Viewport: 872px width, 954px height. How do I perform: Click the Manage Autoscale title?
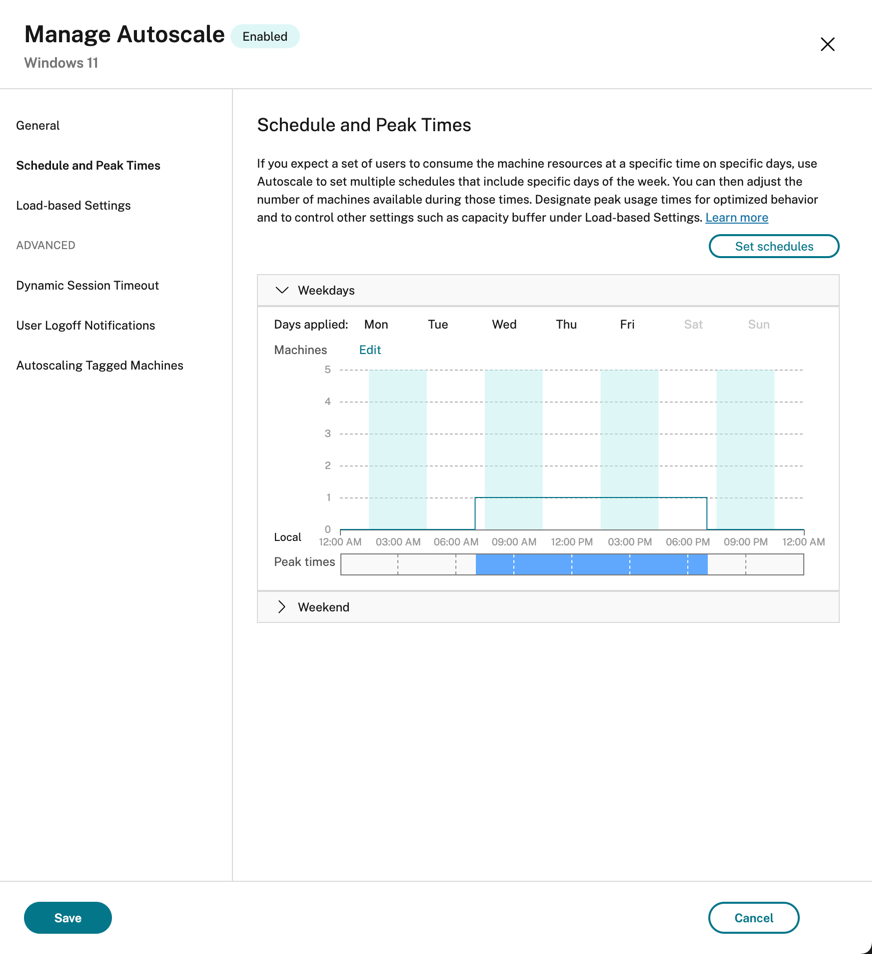coord(124,35)
